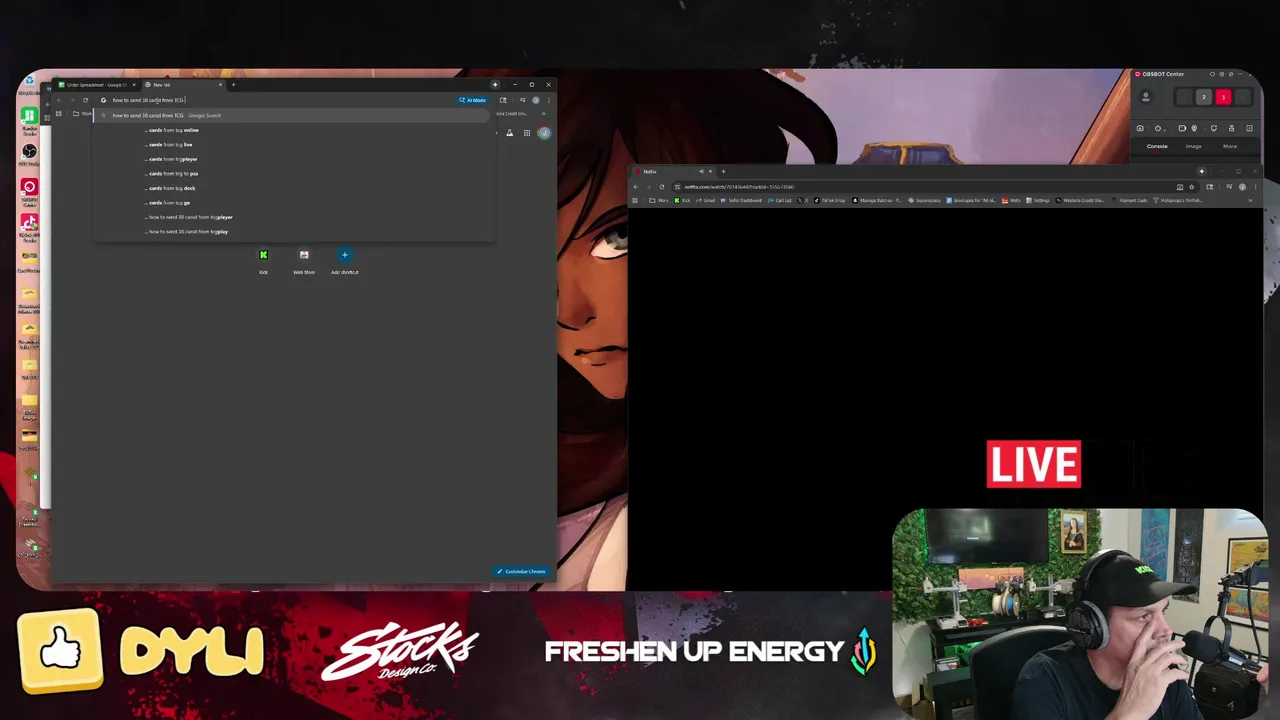The height and width of the screenshot is (720, 1280).
Task: Go back in the Netflix Chrome window
Action: pyautogui.click(x=635, y=187)
